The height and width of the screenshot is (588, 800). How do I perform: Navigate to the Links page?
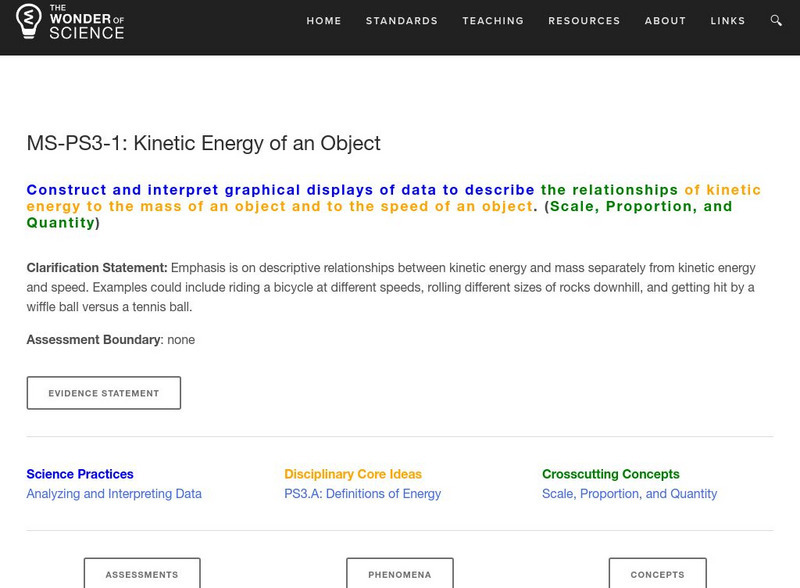pyautogui.click(x=728, y=21)
